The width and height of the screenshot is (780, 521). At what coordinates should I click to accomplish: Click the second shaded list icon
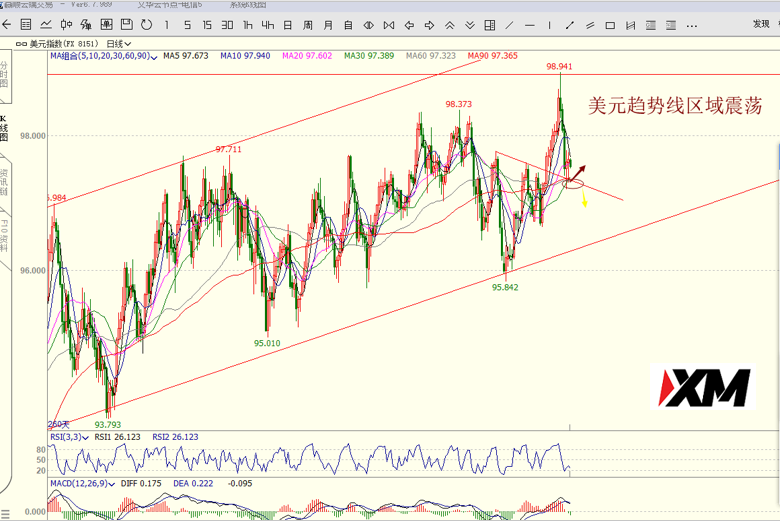(671, 25)
